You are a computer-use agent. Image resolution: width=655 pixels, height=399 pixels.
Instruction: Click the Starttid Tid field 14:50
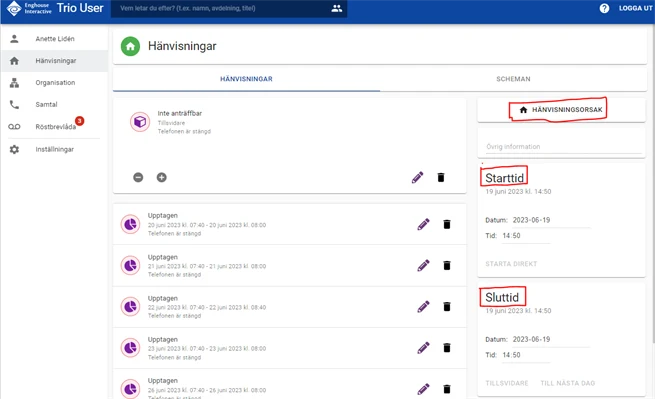[x=526, y=236]
